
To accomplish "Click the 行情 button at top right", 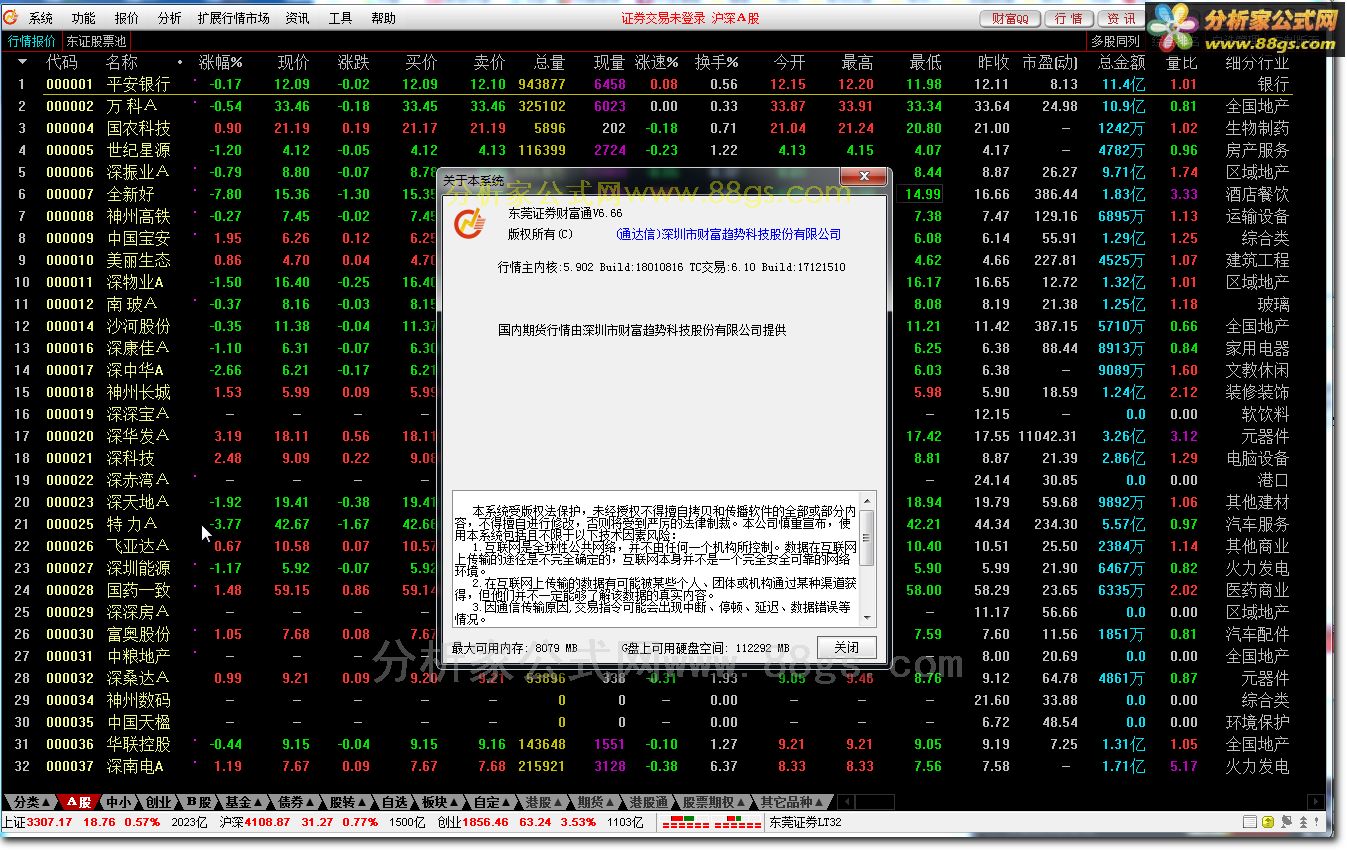I will [x=1069, y=18].
